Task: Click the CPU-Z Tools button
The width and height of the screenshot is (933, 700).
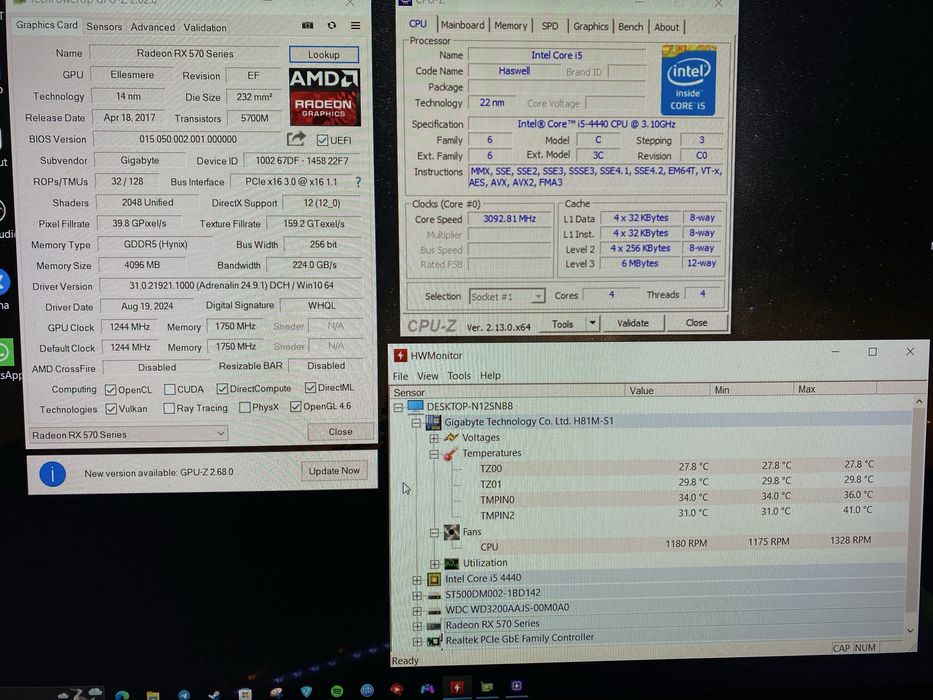Action: tap(562, 324)
